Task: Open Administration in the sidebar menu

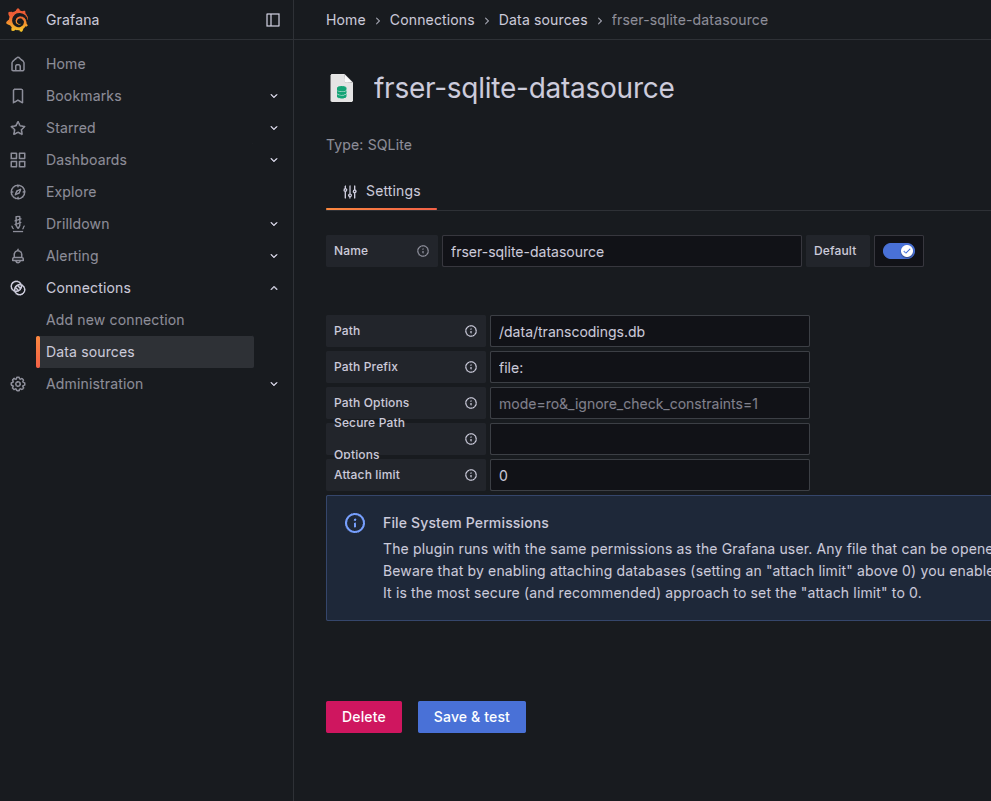Action: click(x=94, y=384)
